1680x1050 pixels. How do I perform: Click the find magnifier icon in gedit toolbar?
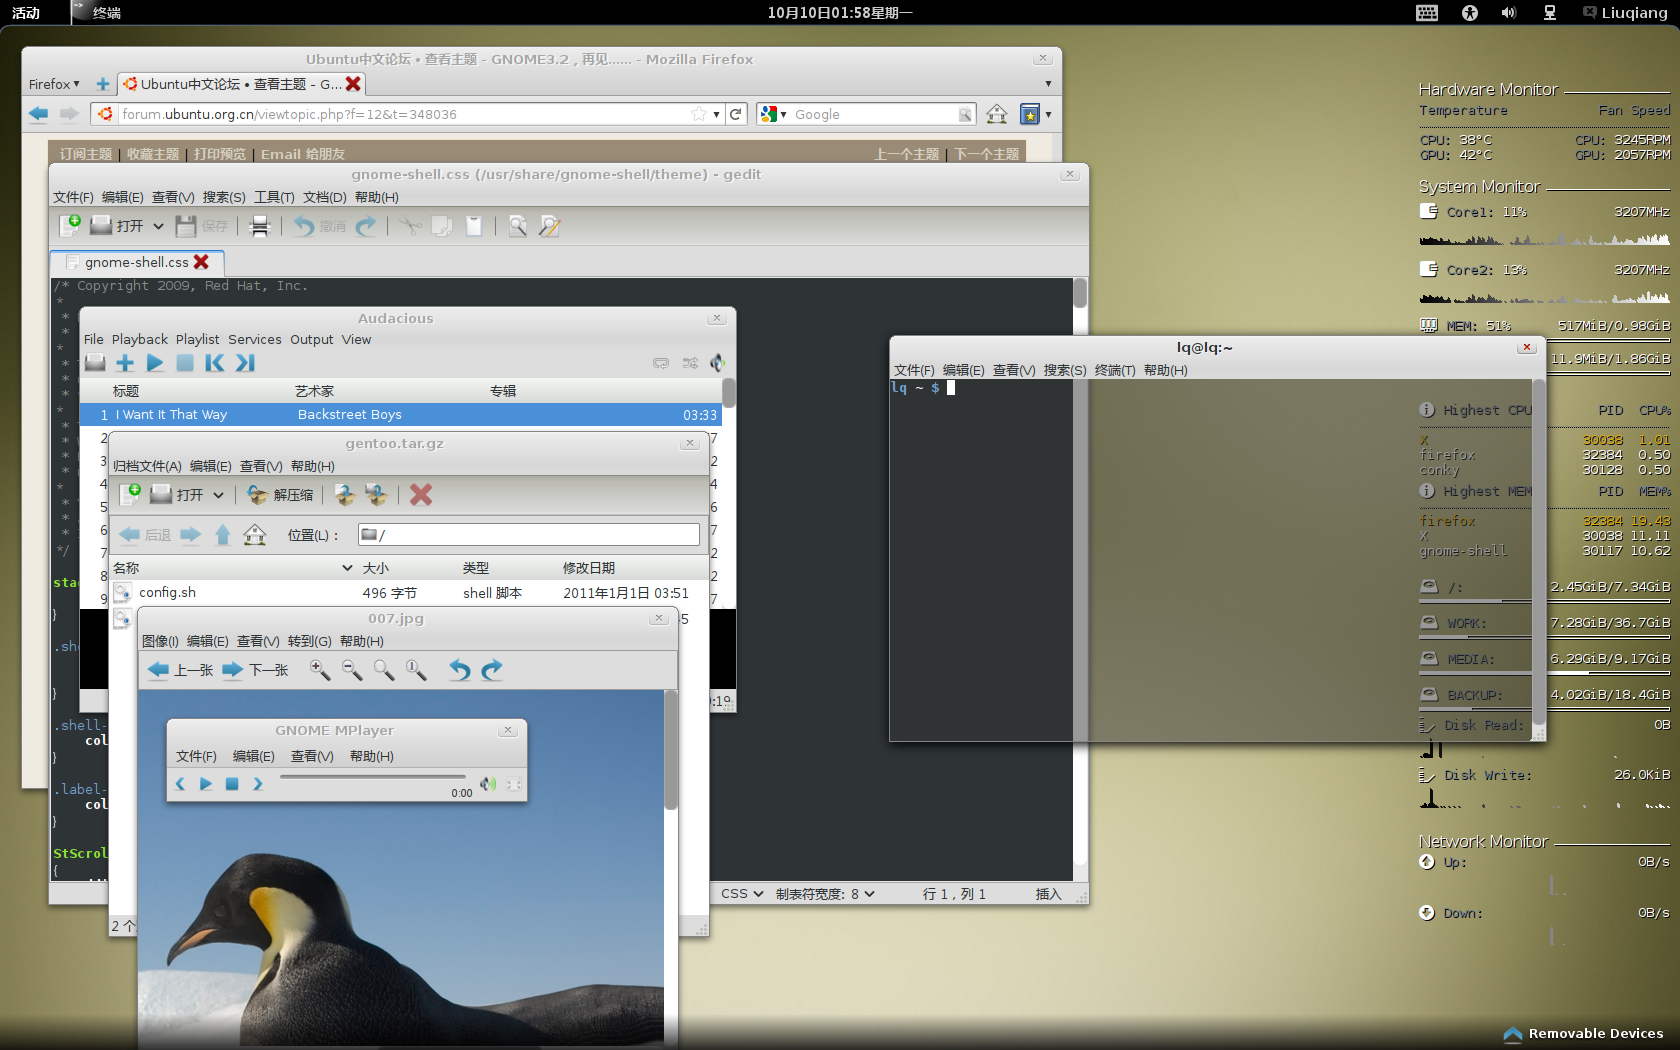point(517,226)
